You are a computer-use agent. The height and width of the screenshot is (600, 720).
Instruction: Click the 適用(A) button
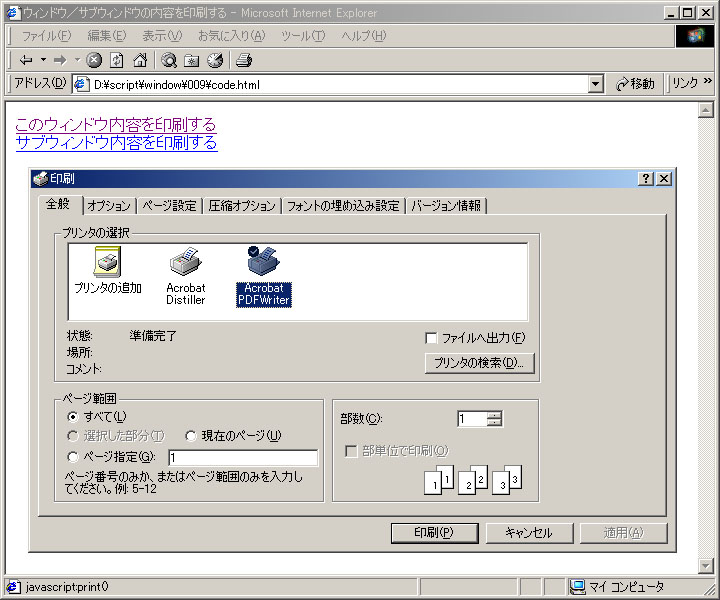click(x=624, y=533)
